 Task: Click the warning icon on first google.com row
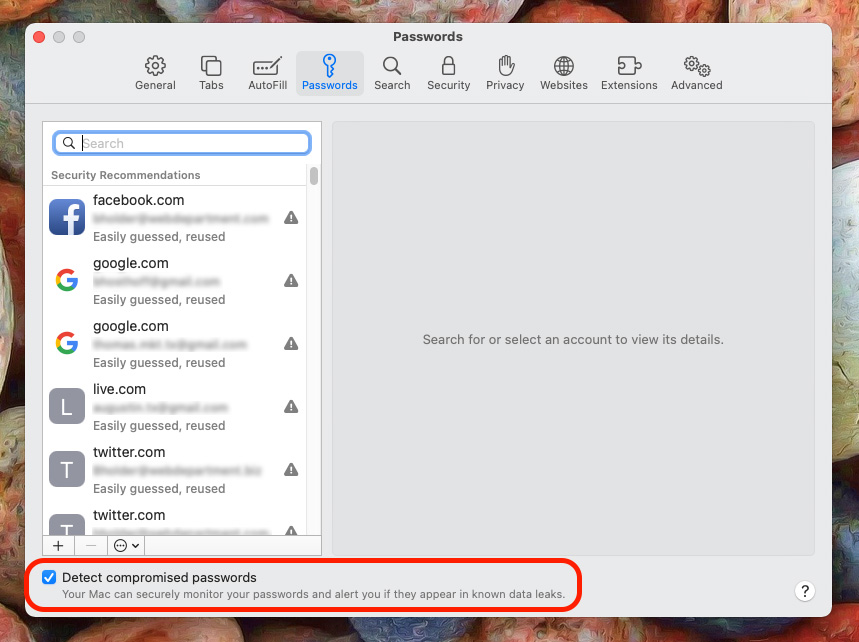point(291,281)
